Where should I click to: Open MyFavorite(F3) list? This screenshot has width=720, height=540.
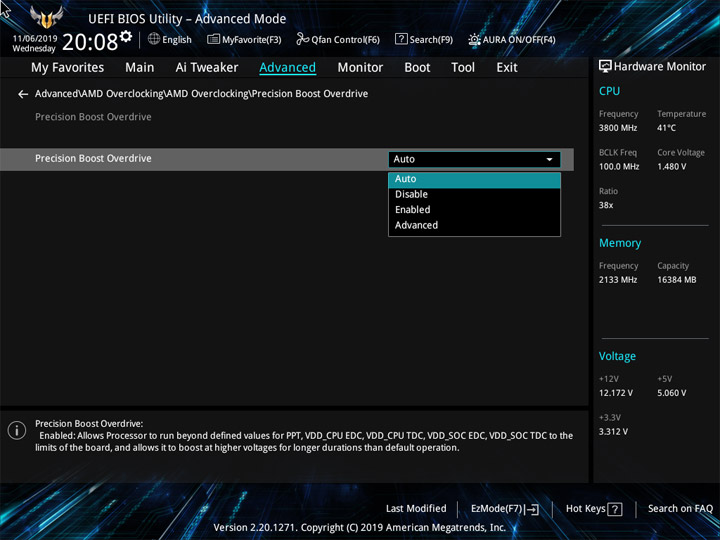click(244, 39)
